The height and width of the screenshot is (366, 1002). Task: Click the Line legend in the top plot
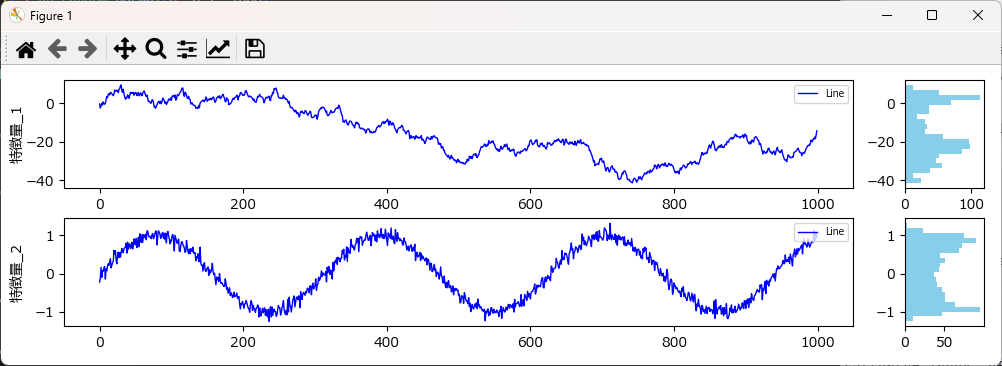(822, 93)
